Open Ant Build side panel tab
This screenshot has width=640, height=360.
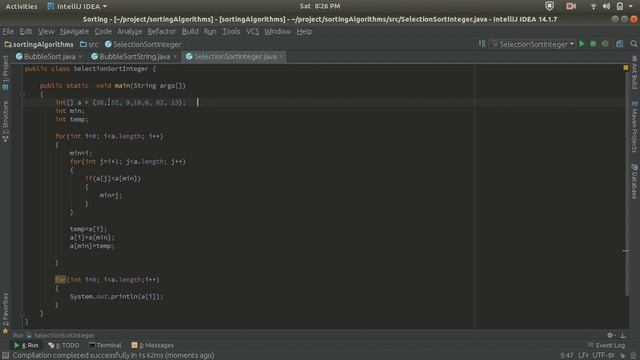coord(634,72)
